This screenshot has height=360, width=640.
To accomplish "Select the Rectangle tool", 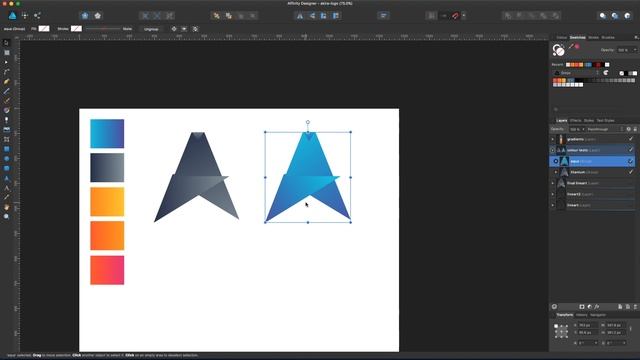I will tap(7, 149).
